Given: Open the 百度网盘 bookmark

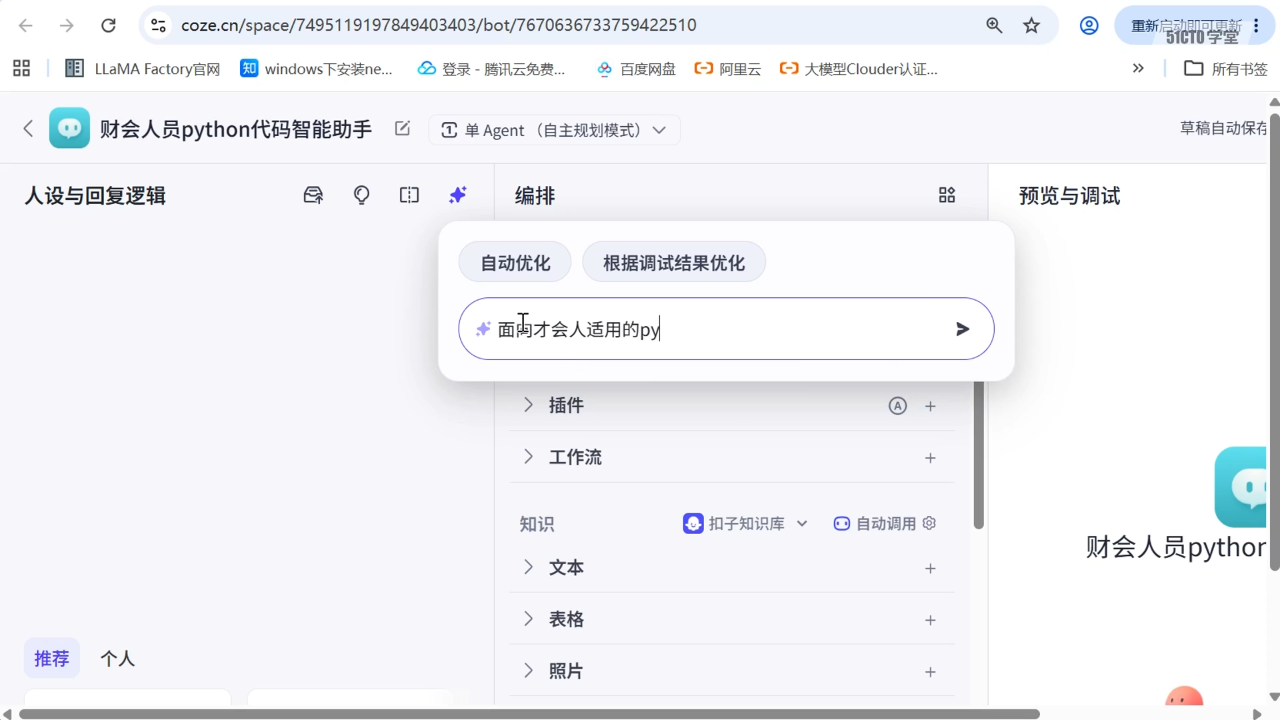Looking at the screenshot, I should (636, 69).
